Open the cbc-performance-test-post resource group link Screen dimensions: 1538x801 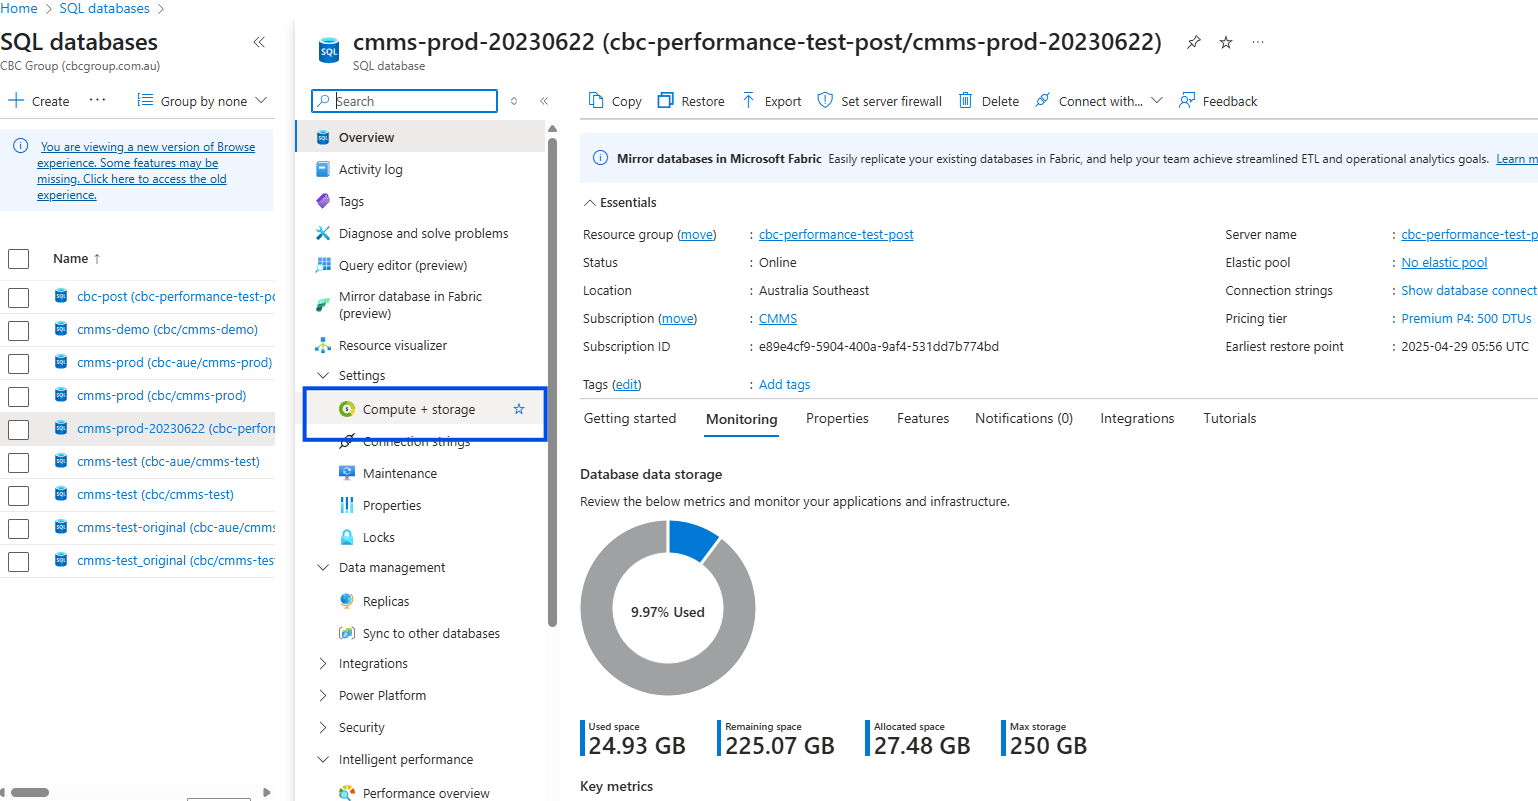pos(836,235)
